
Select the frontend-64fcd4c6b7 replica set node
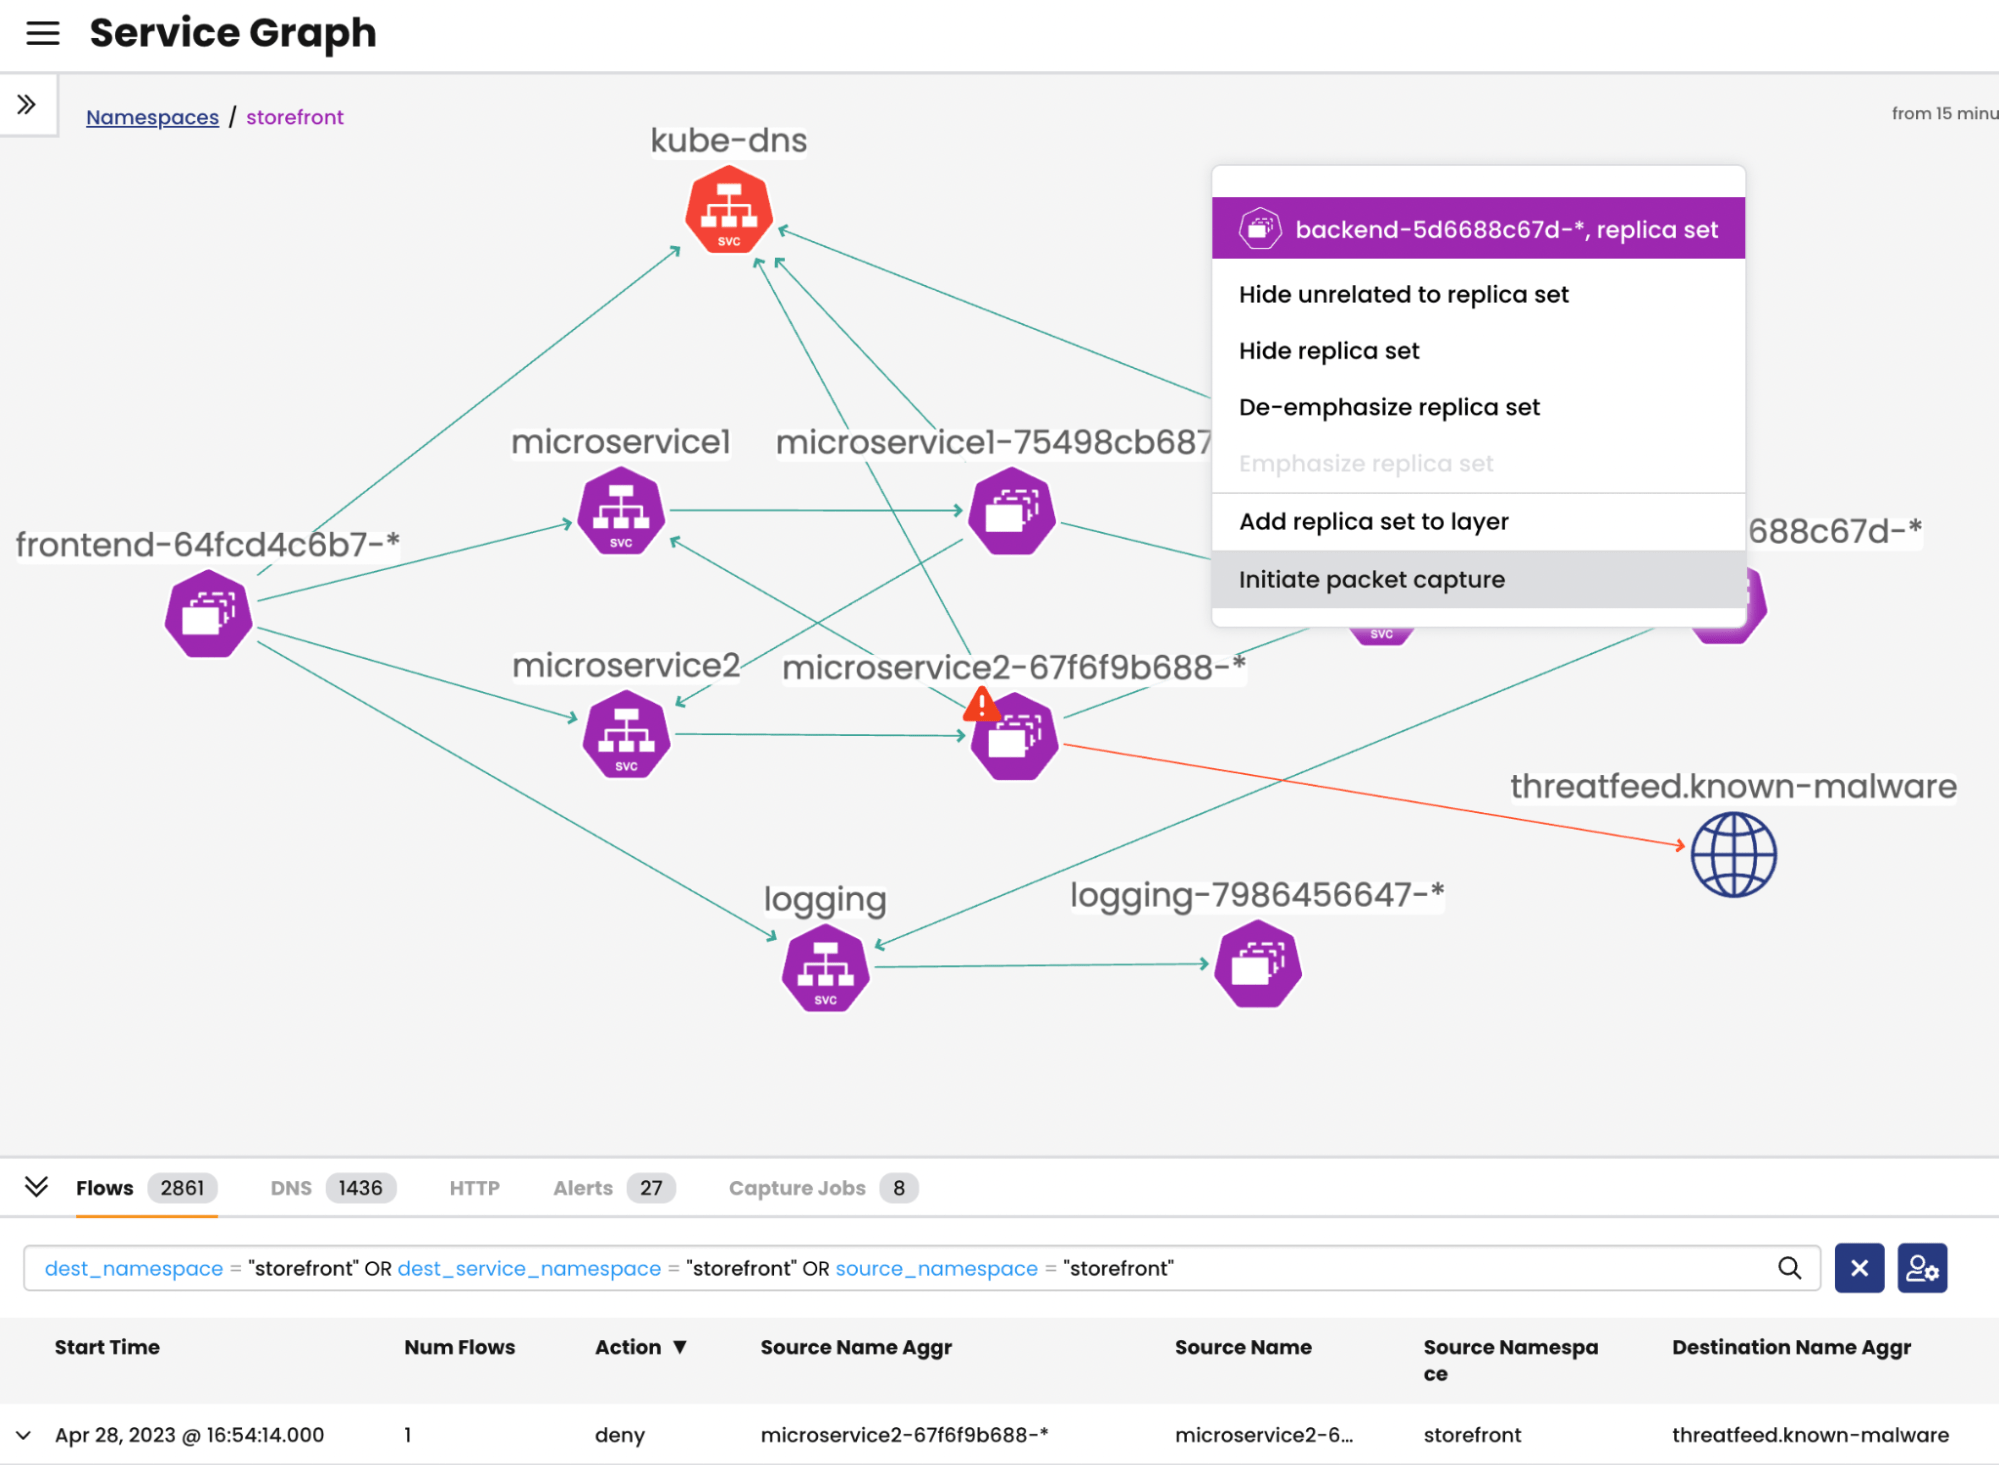208,613
